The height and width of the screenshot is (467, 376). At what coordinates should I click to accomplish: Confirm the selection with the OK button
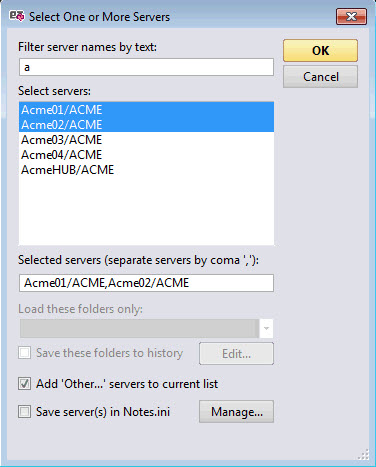320,51
